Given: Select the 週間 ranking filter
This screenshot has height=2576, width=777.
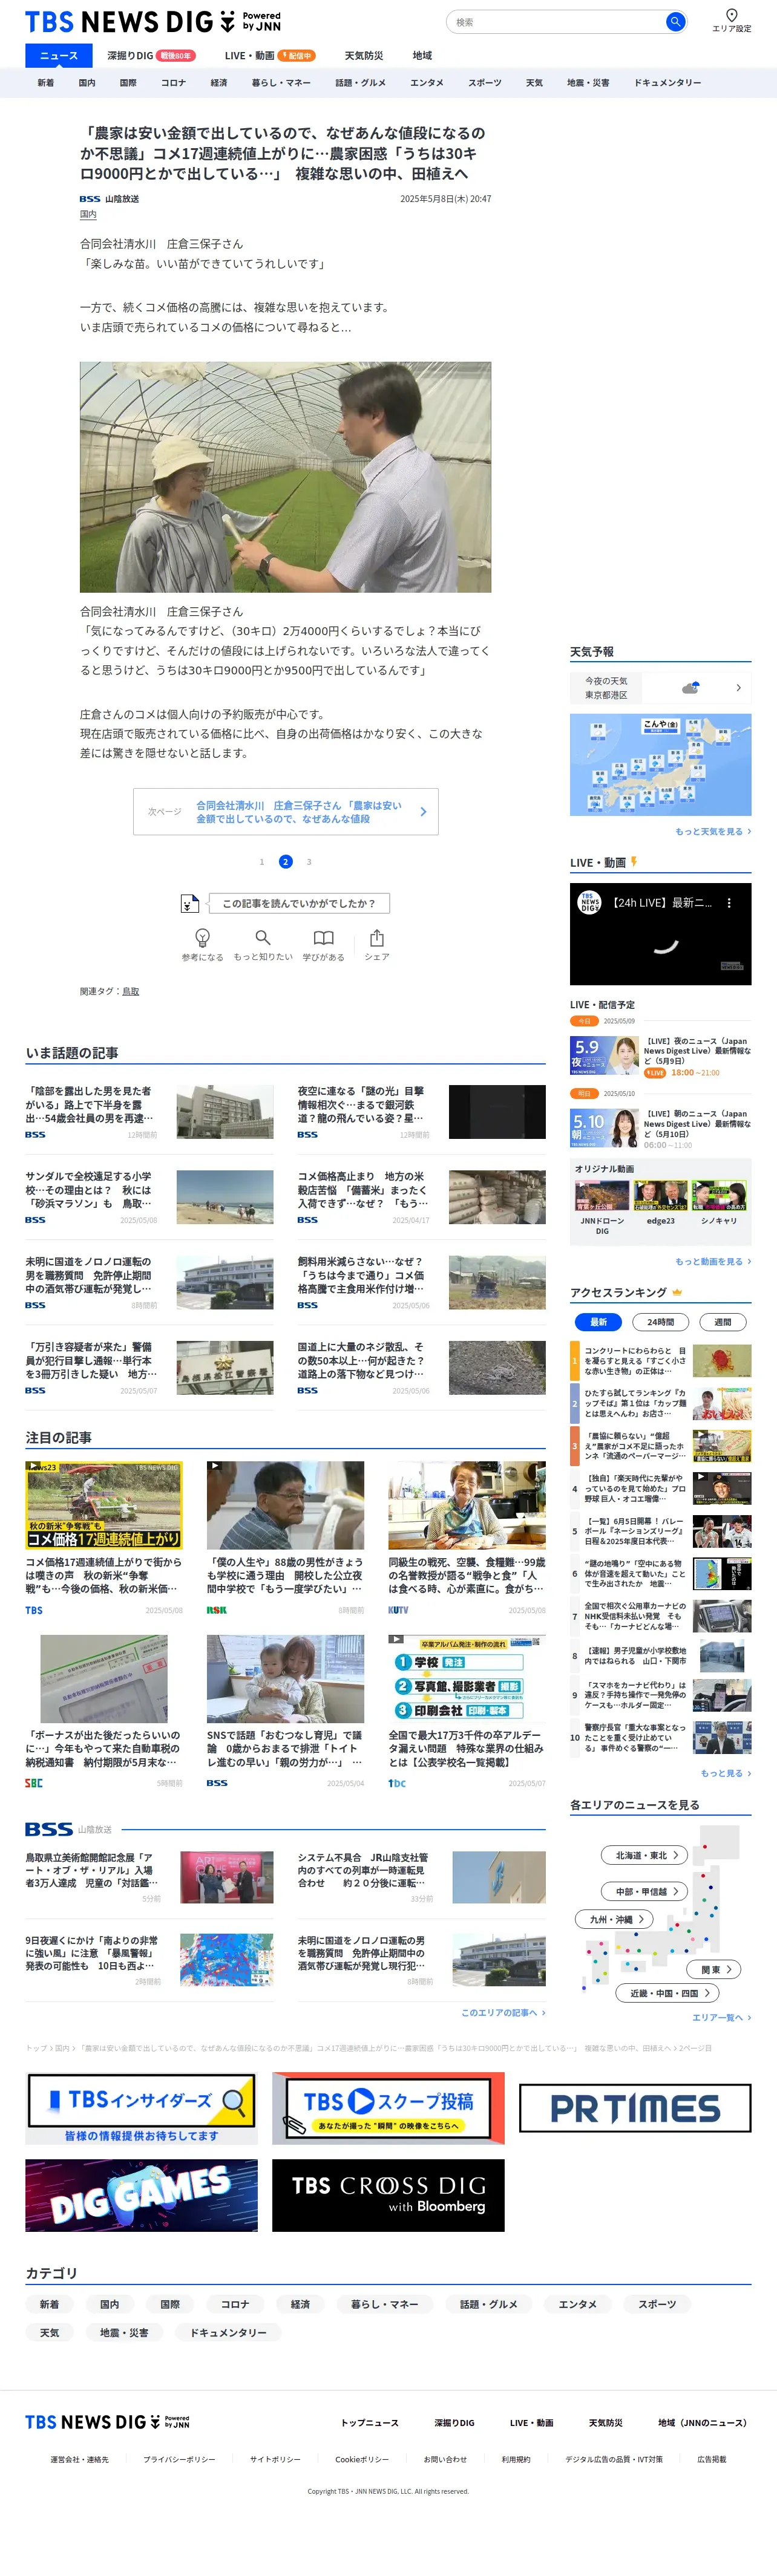Looking at the screenshot, I should tap(722, 1322).
